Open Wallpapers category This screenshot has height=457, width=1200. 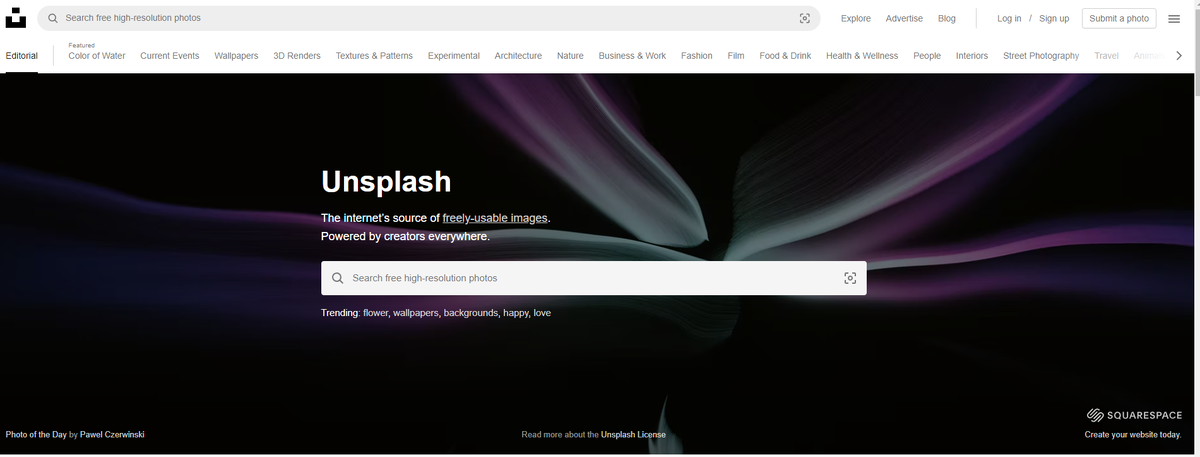click(236, 56)
